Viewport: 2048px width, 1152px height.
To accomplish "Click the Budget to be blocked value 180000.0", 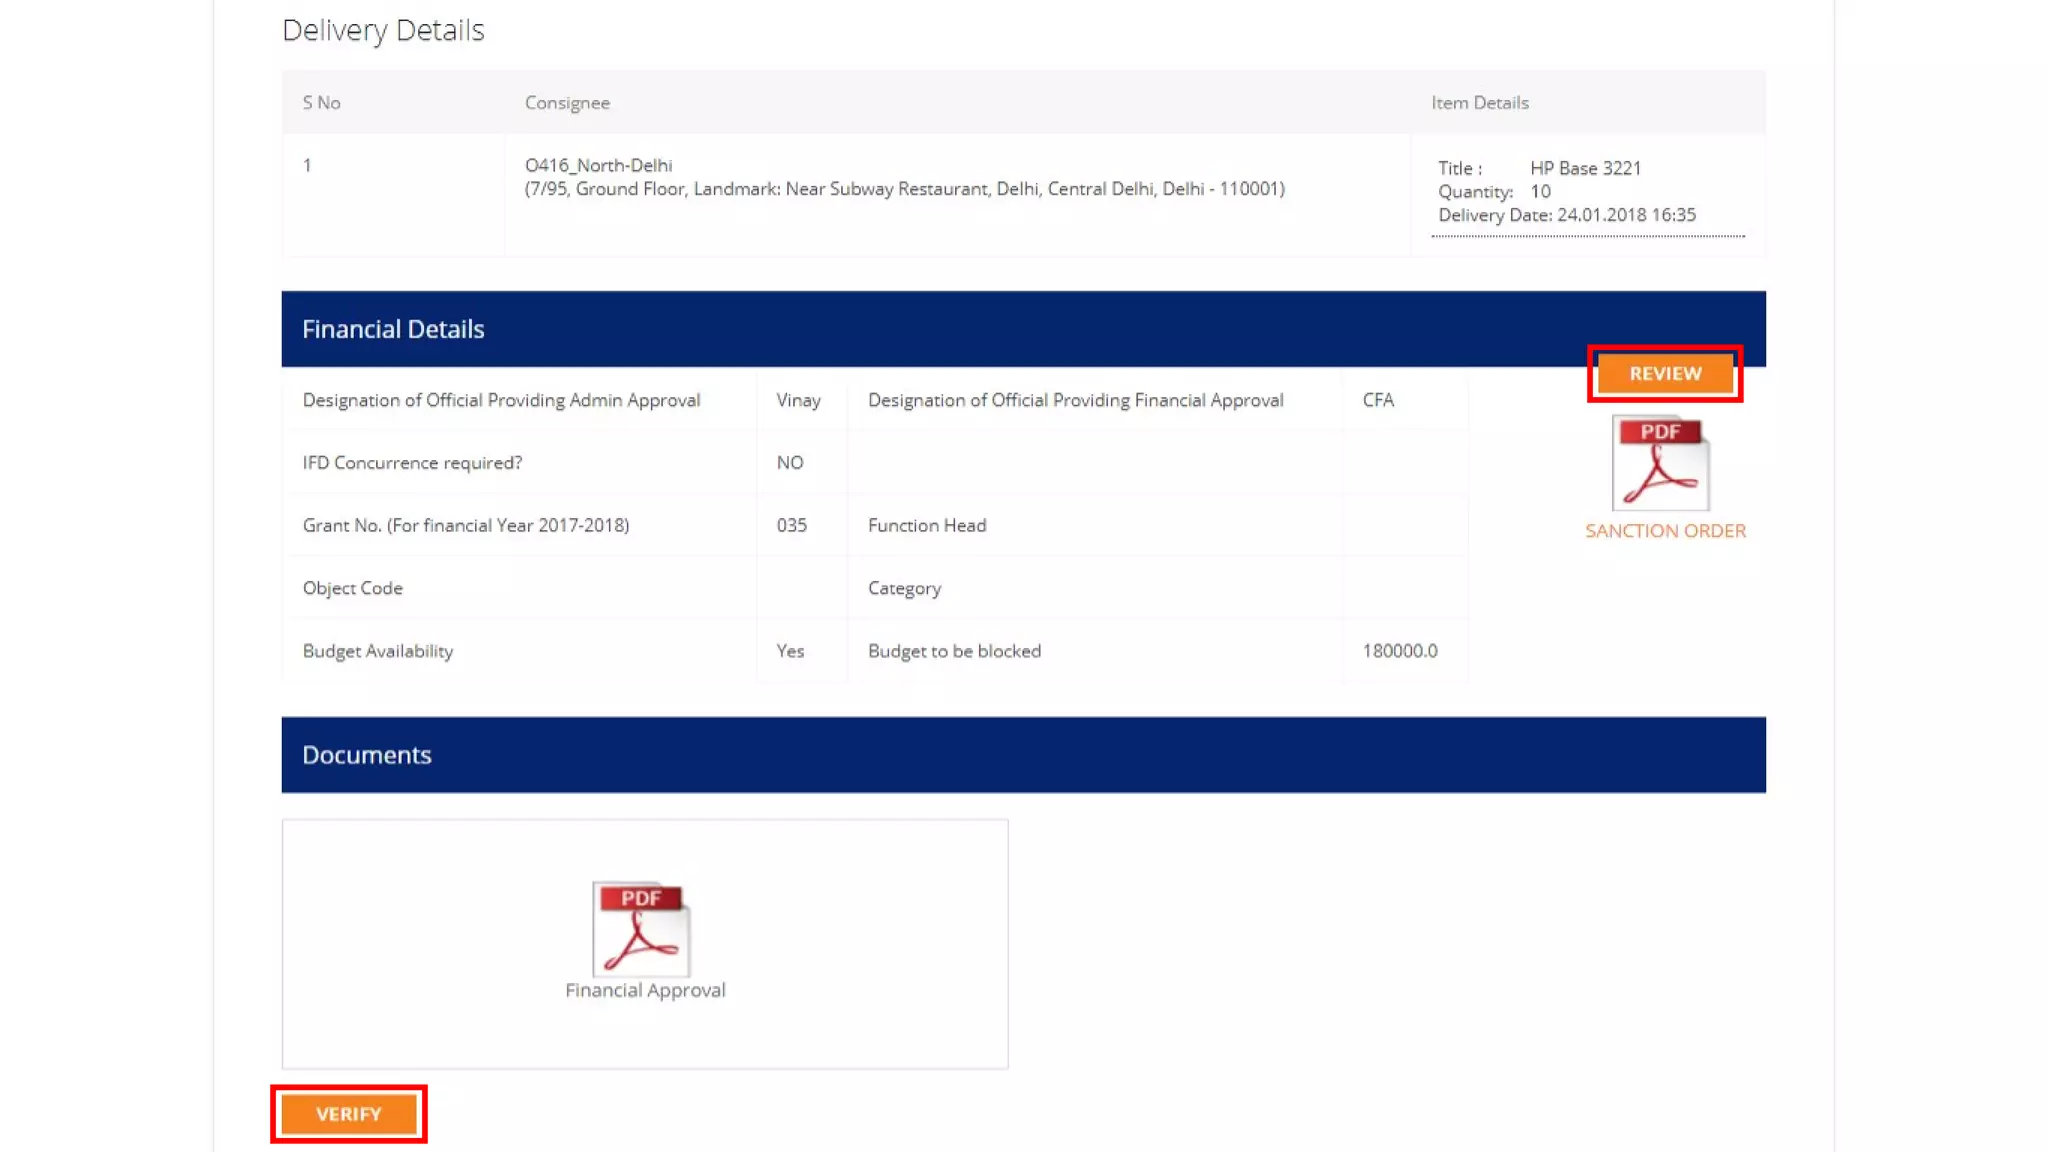I will click(1399, 651).
